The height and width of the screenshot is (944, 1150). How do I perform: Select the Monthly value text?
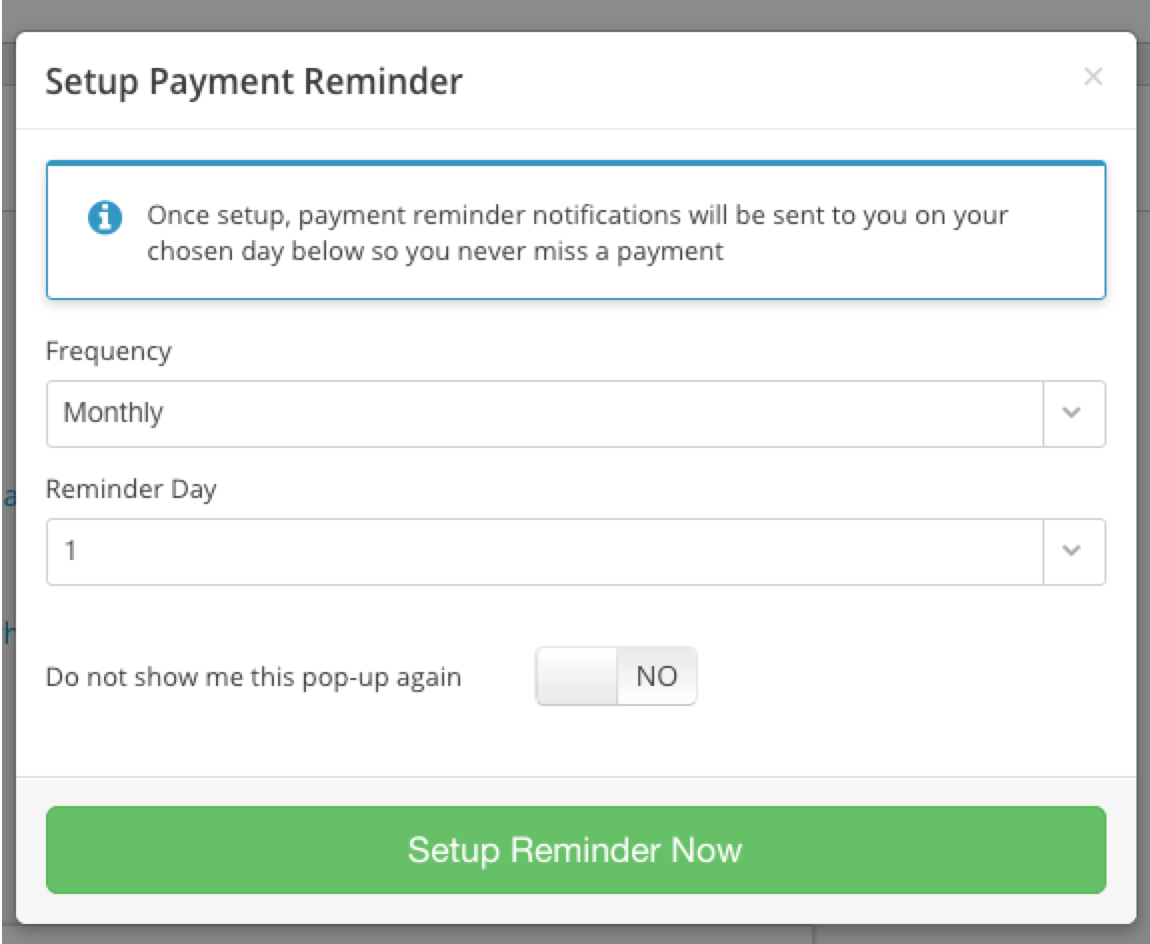click(x=113, y=413)
